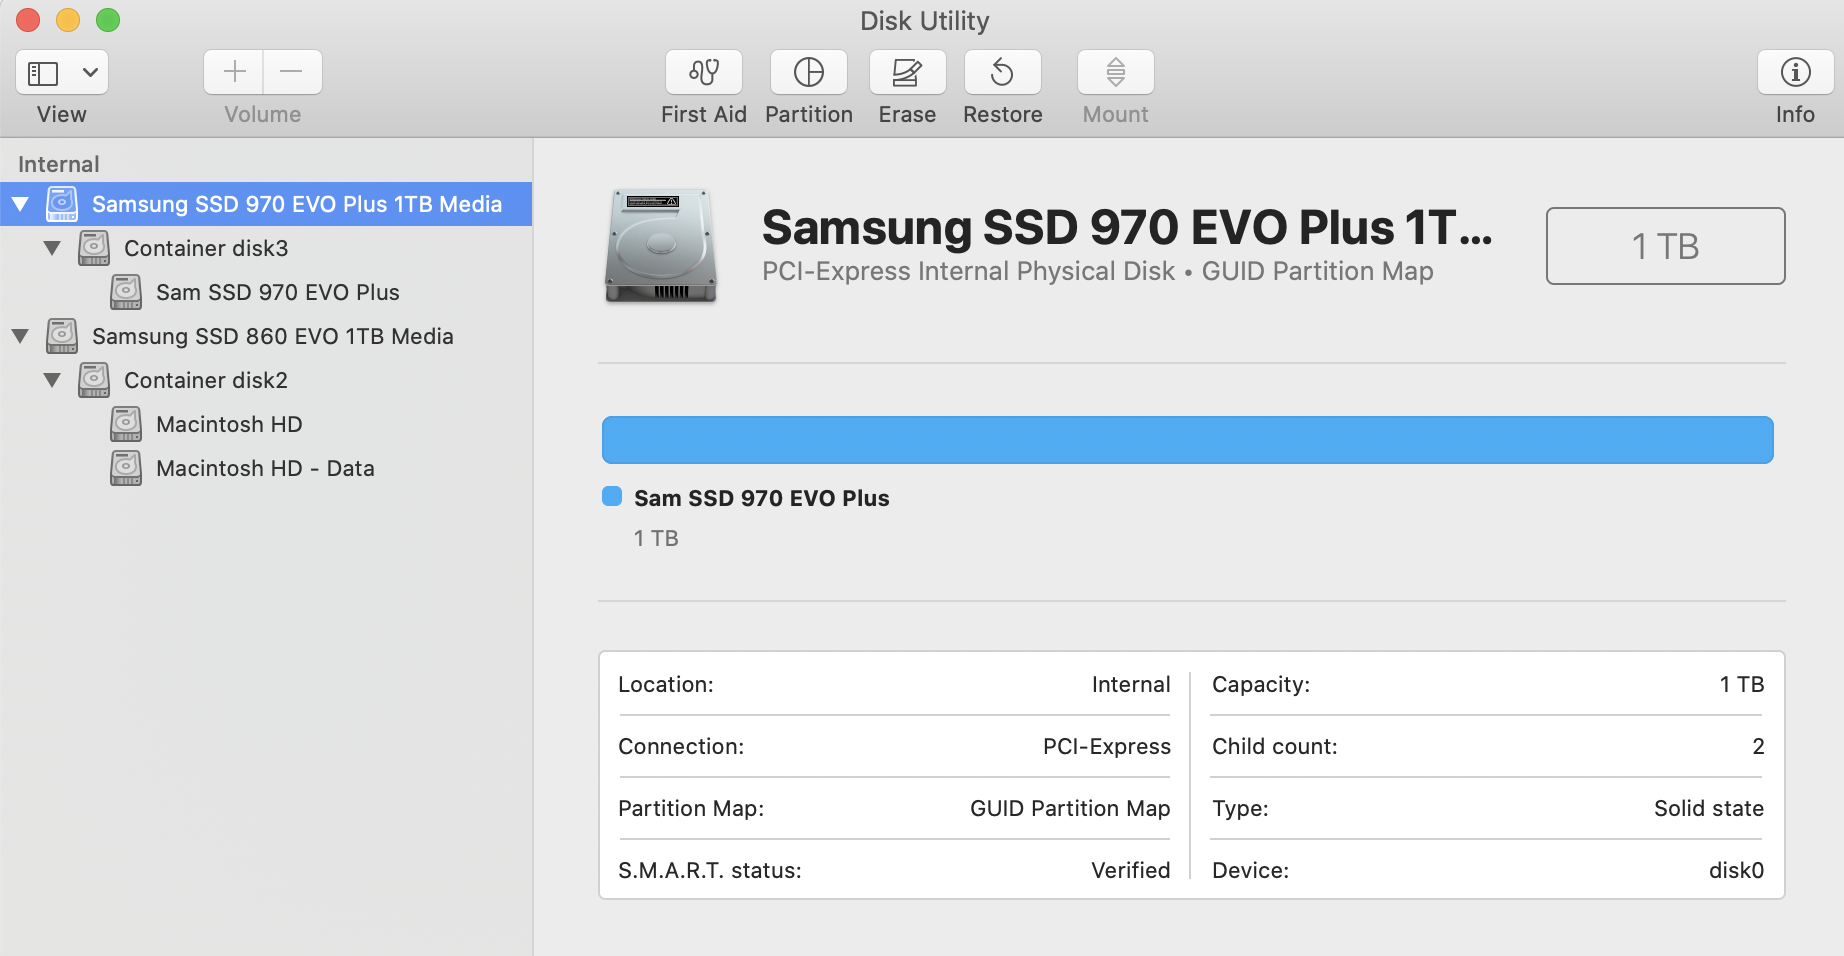Viewport: 1844px width, 956px height.
Task: Click the Device value disk0
Action: coord(1736,870)
